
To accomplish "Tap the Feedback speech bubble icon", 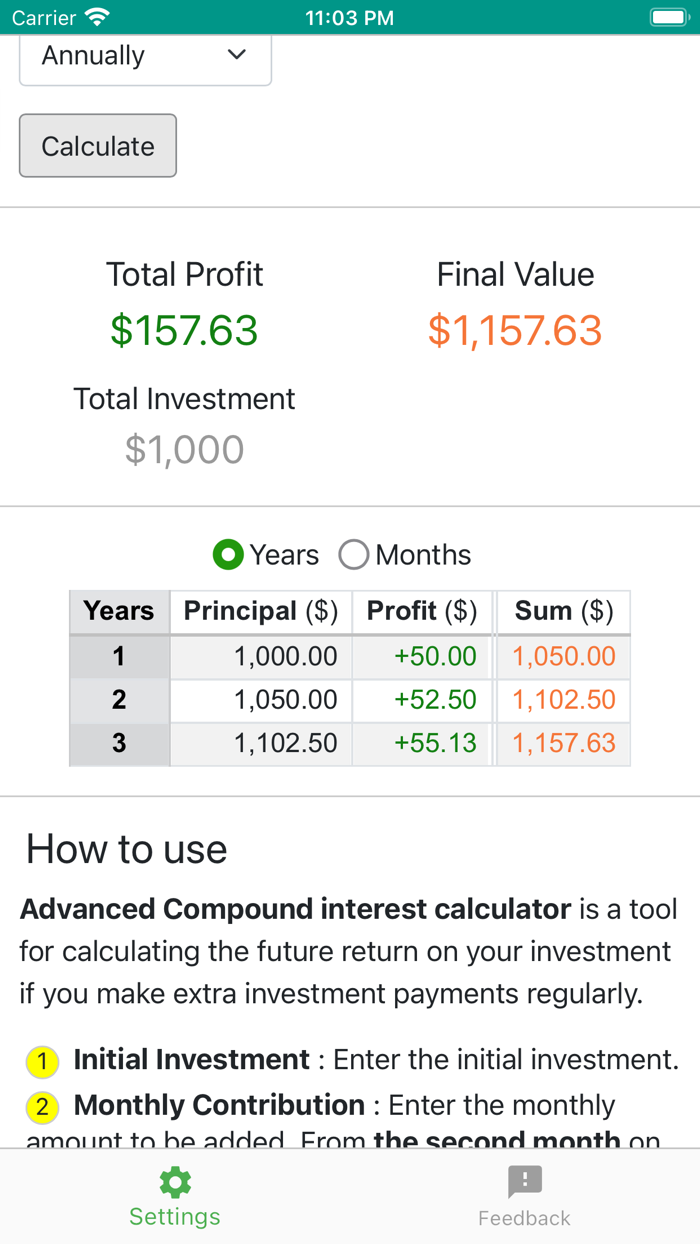I will tap(524, 1182).
